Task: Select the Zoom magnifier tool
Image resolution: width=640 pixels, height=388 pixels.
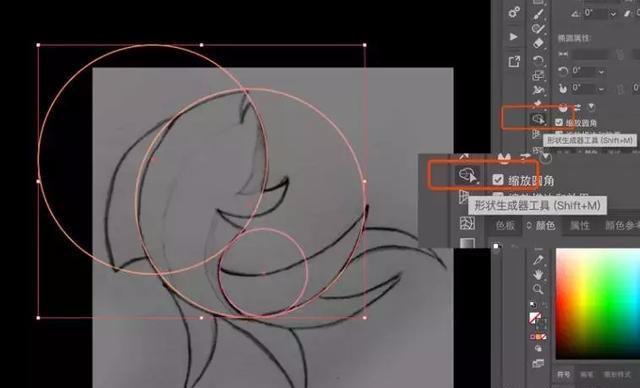Action: click(538, 289)
